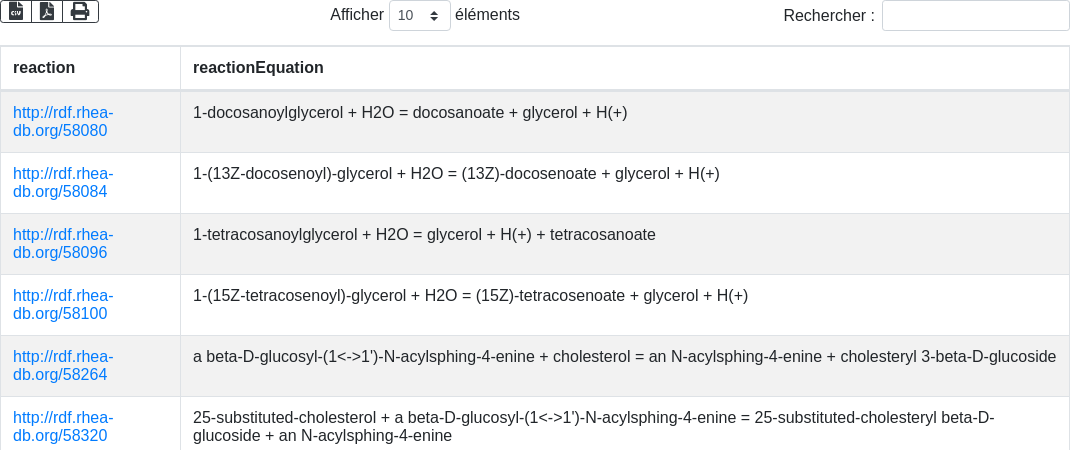Click the (13Z)-docosenoate equation cell
1070x450 pixels.
coord(456,174)
